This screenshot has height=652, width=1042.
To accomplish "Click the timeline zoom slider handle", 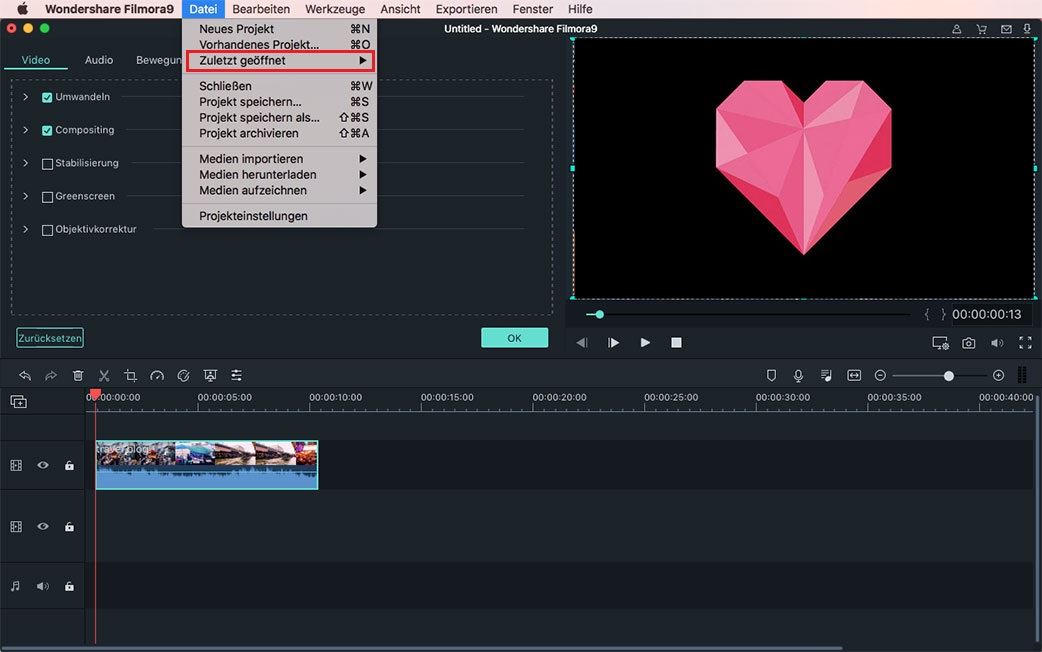I will click(949, 376).
